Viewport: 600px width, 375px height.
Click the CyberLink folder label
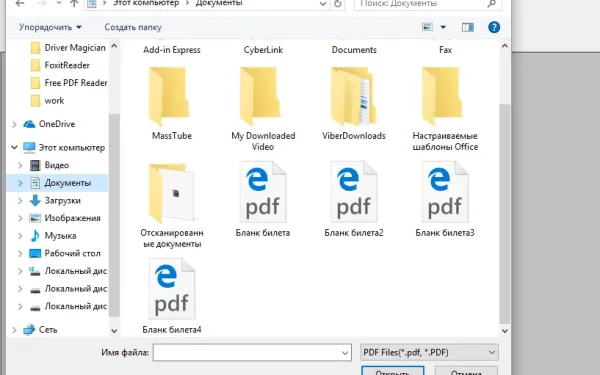(263, 50)
